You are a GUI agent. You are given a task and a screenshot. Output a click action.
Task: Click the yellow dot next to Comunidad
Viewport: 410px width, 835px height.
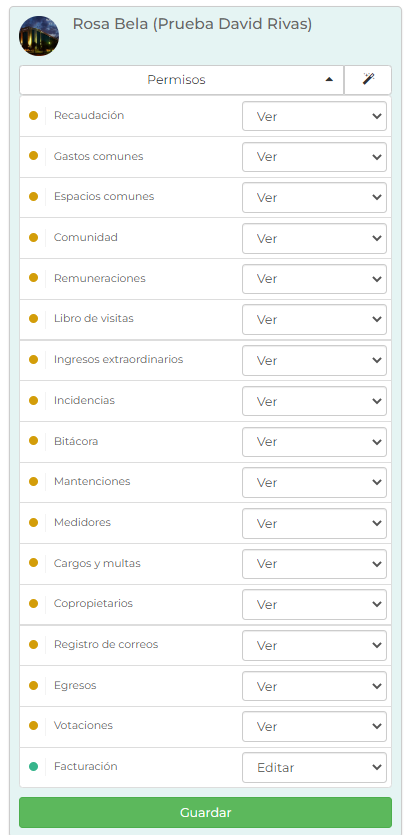tap(33, 238)
